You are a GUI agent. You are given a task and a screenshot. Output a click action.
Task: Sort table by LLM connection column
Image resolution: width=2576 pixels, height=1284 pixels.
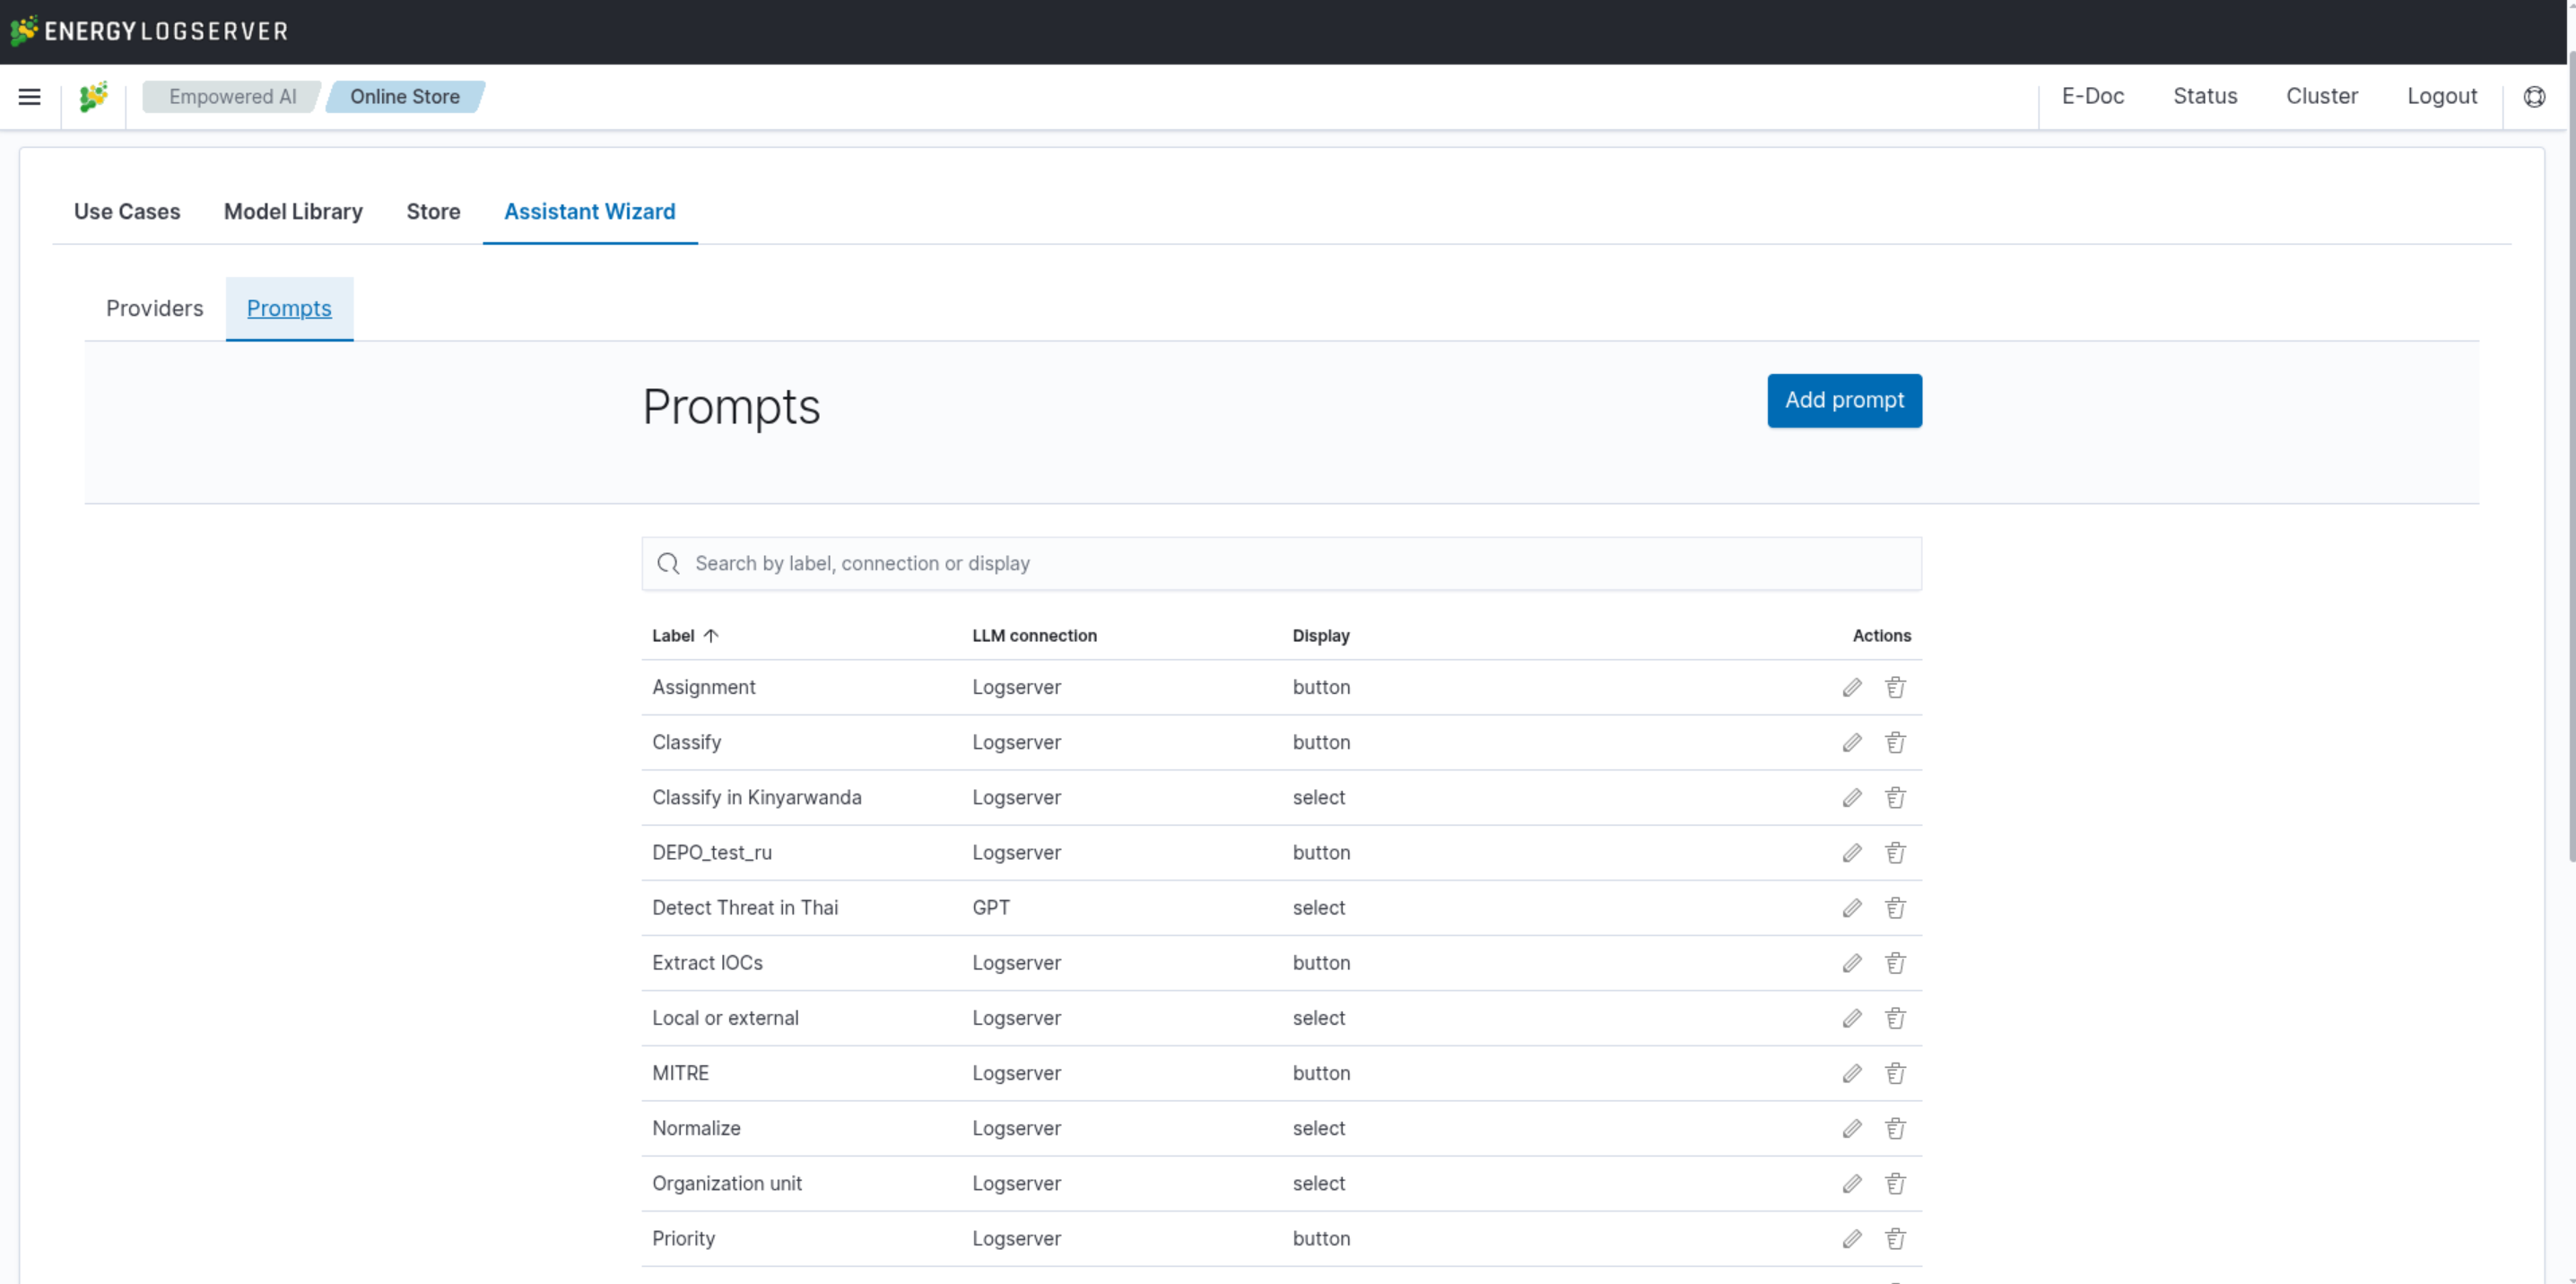1034,636
